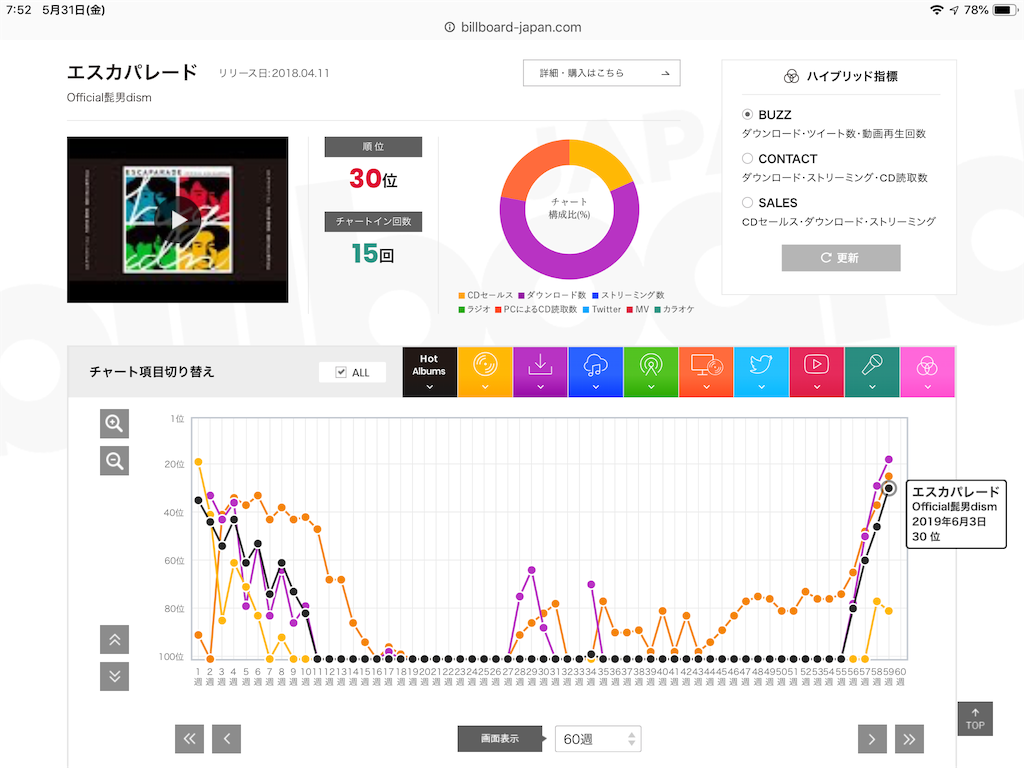Expand chevron under CD sales tab
Image resolution: width=1024 pixels, height=768 pixels.
[485, 387]
